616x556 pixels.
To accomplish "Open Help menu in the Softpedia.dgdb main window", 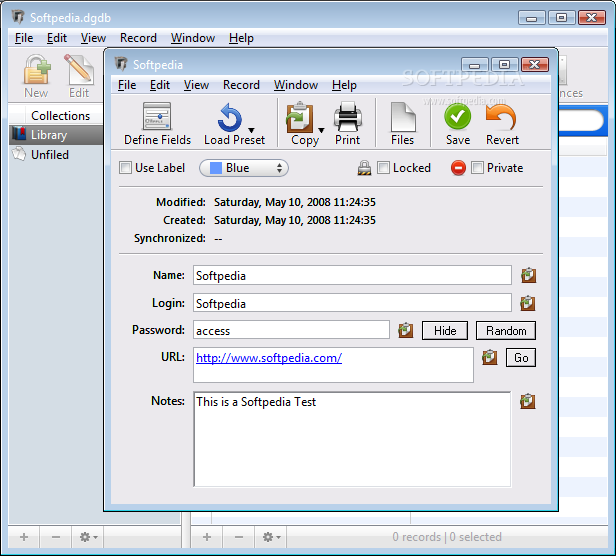I will tap(241, 38).
